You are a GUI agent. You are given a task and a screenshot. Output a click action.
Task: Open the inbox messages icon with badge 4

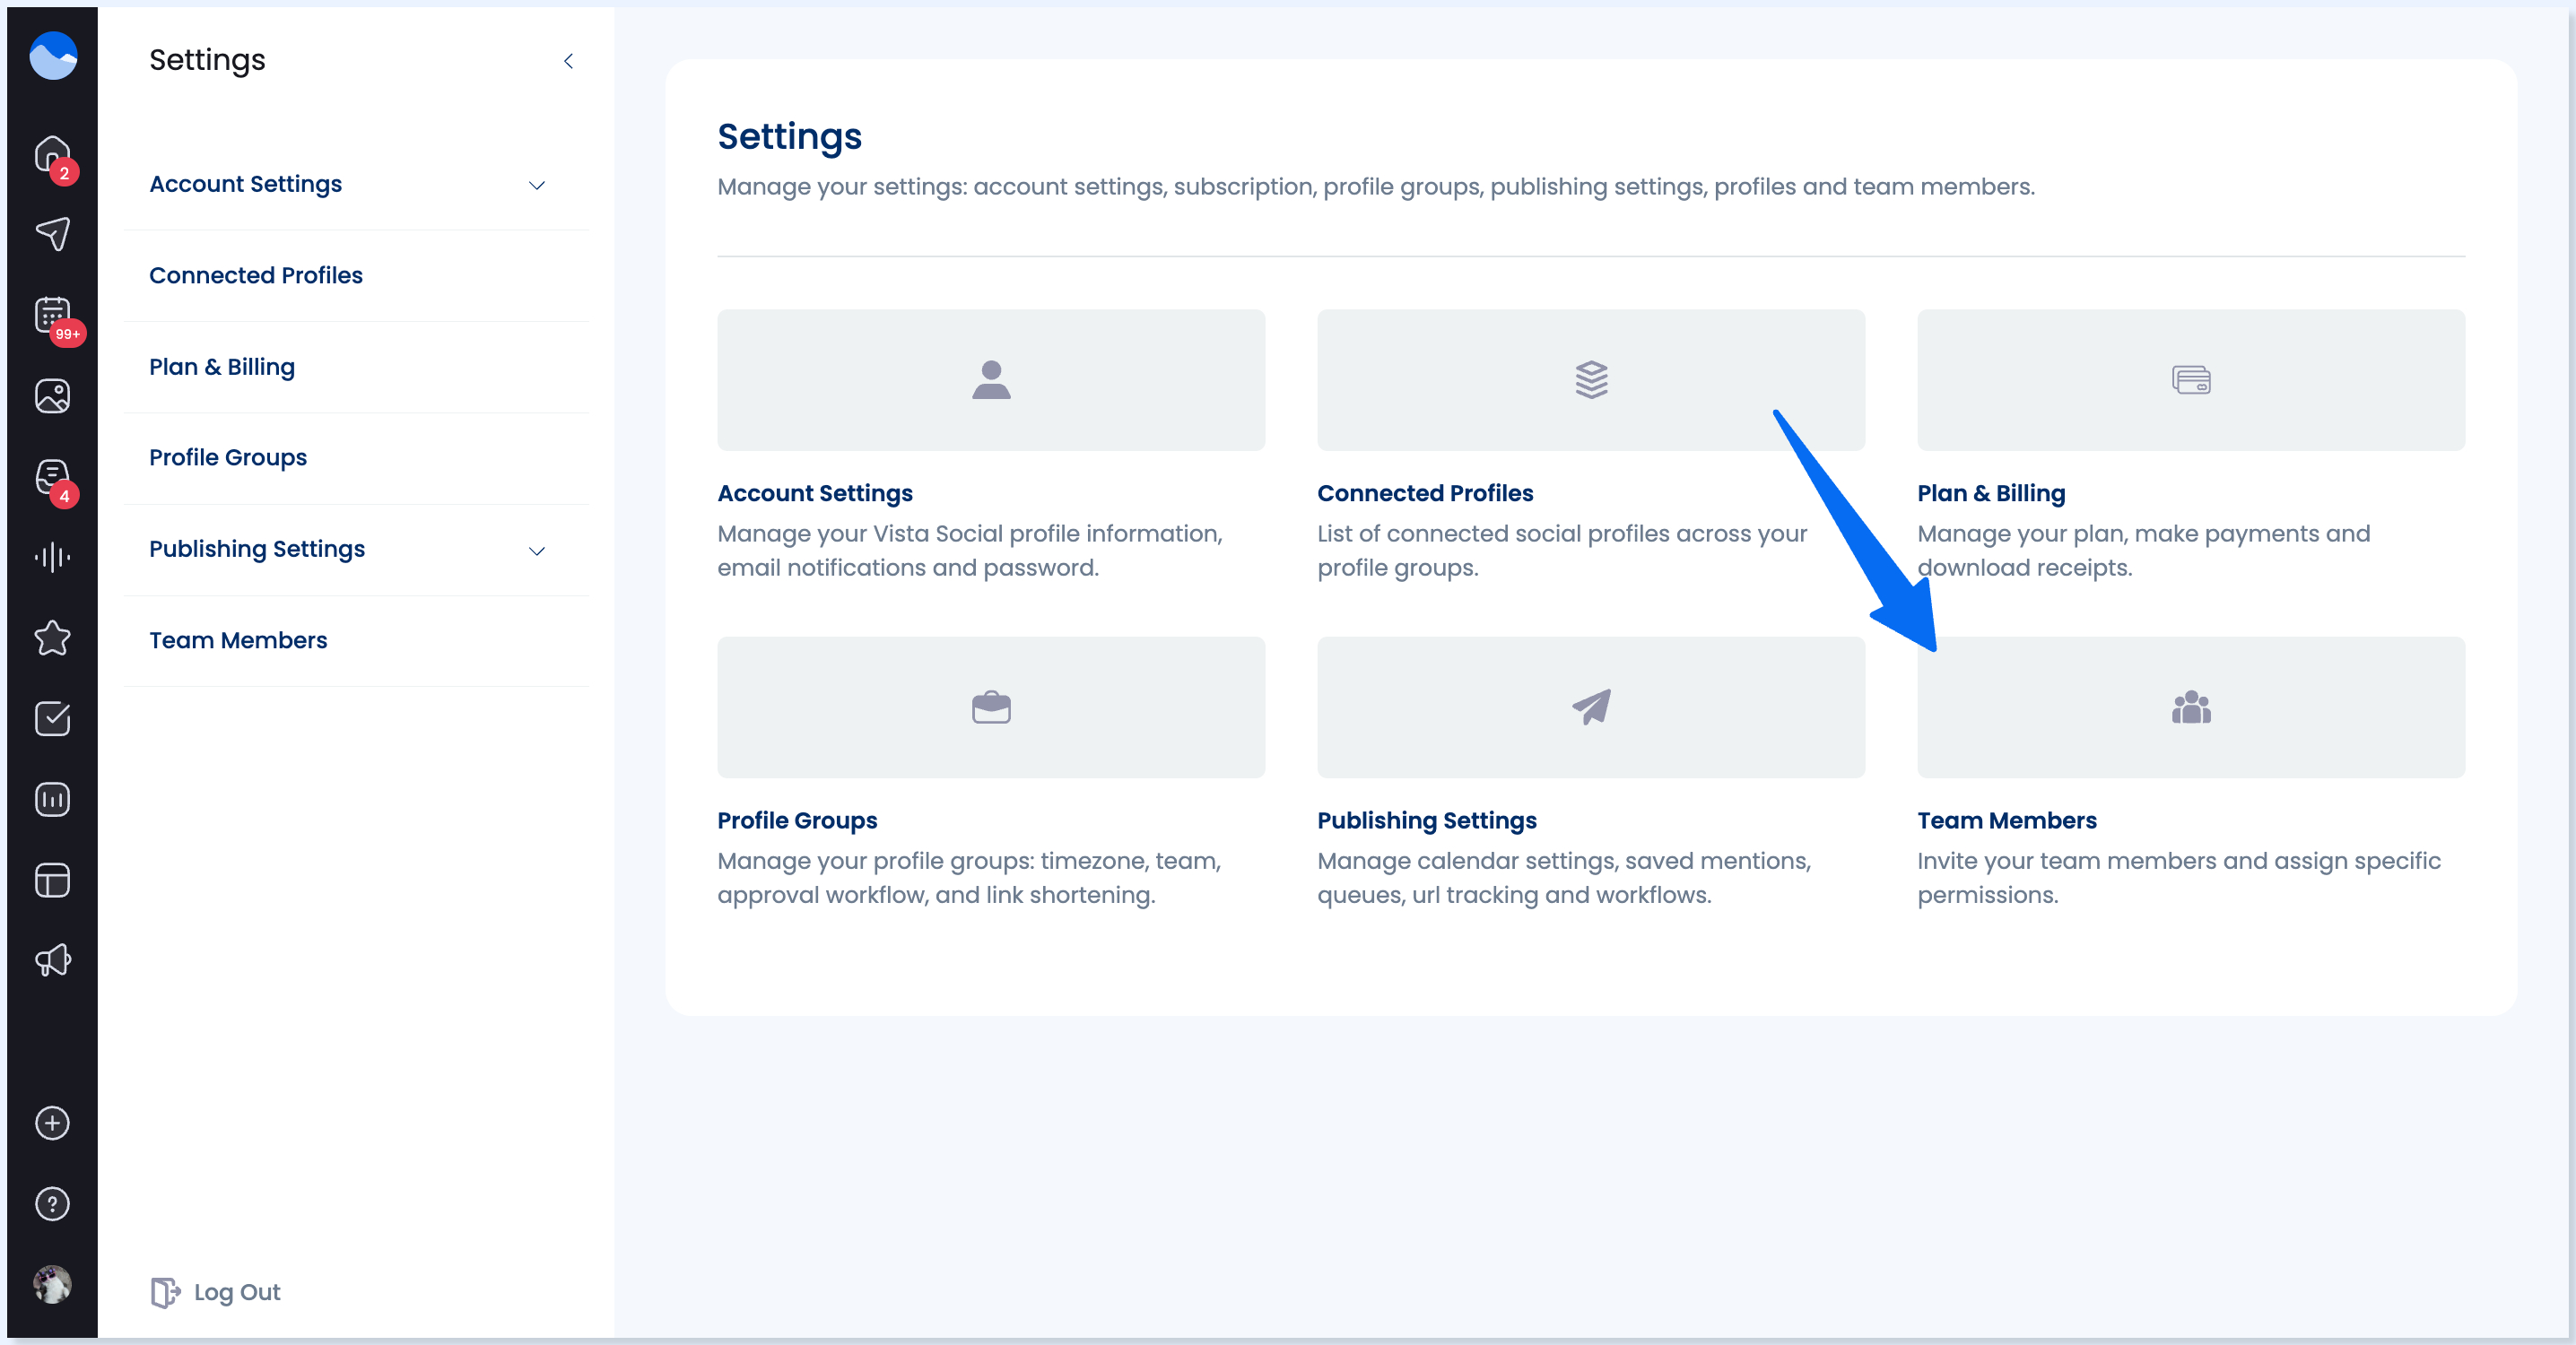pyautogui.click(x=53, y=478)
